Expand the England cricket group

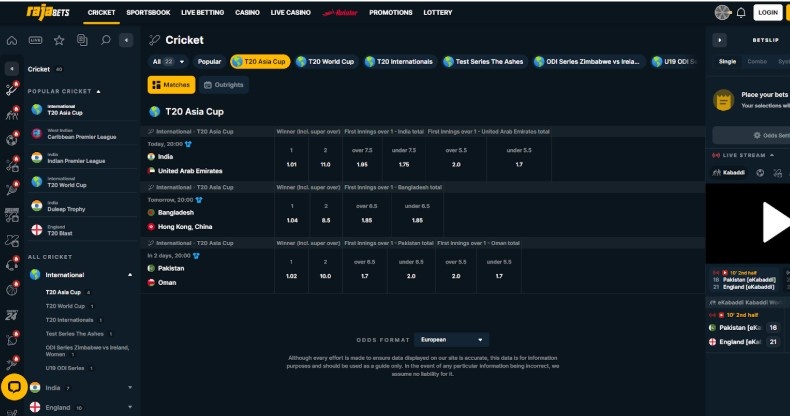(x=130, y=407)
